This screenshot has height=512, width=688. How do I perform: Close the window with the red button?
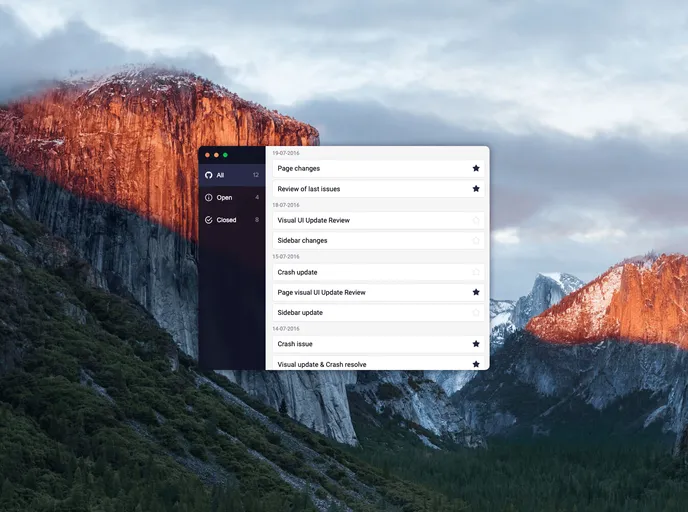(x=207, y=155)
